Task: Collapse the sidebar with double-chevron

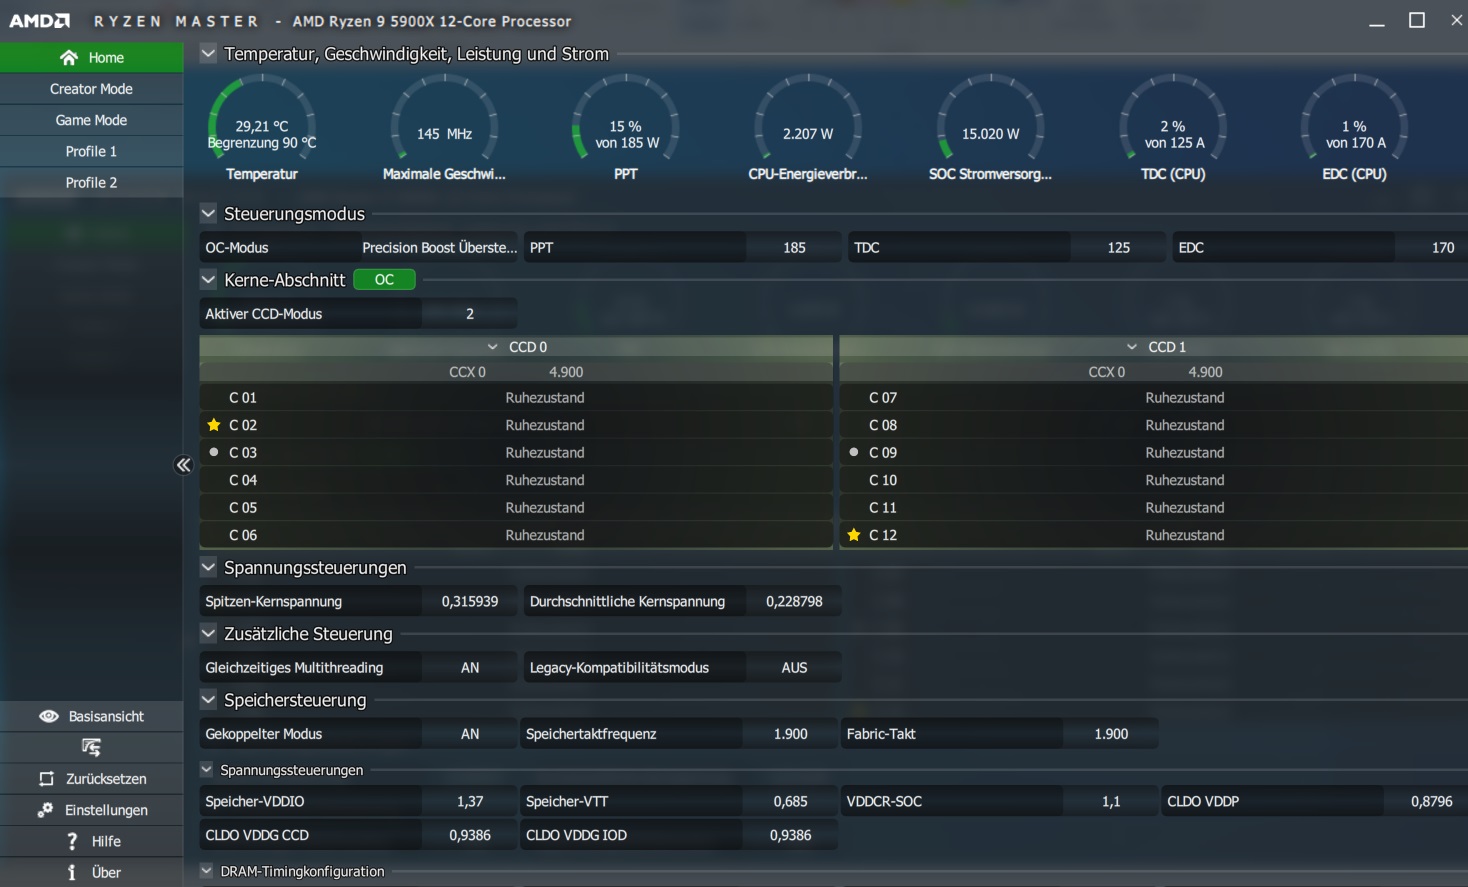Action: pyautogui.click(x=183, y=465)
